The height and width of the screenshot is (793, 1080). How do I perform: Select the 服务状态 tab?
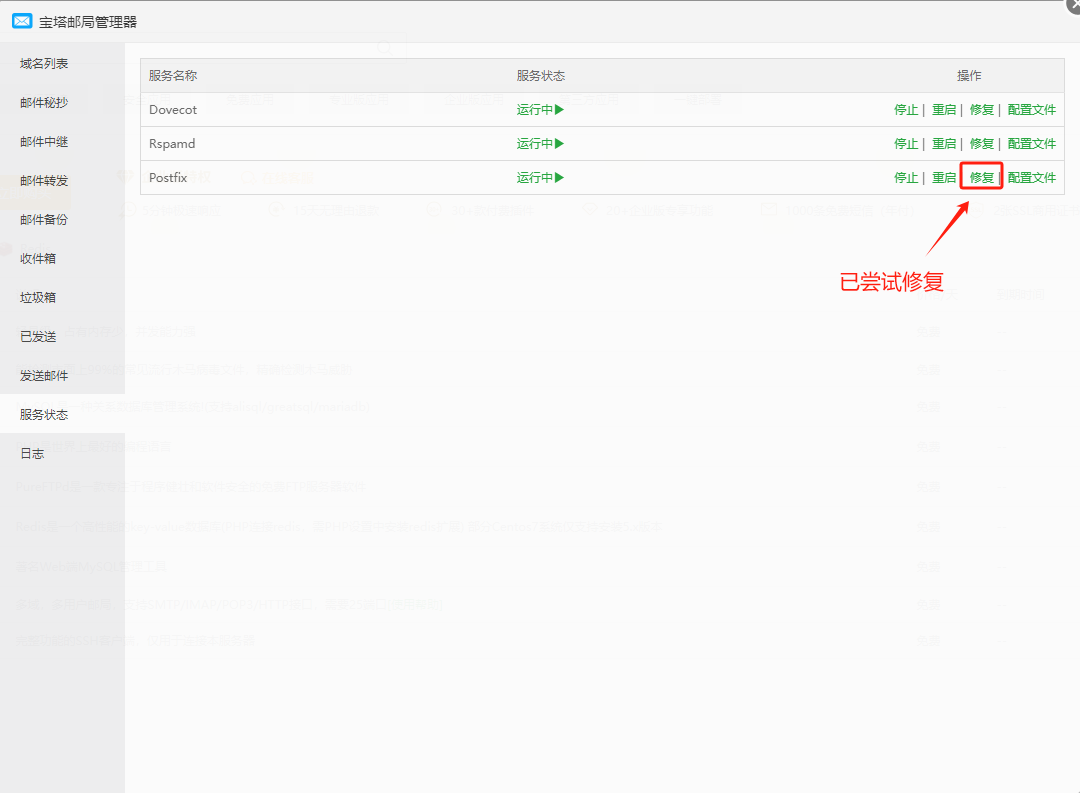pyautogui.click(x=44, y=414)
